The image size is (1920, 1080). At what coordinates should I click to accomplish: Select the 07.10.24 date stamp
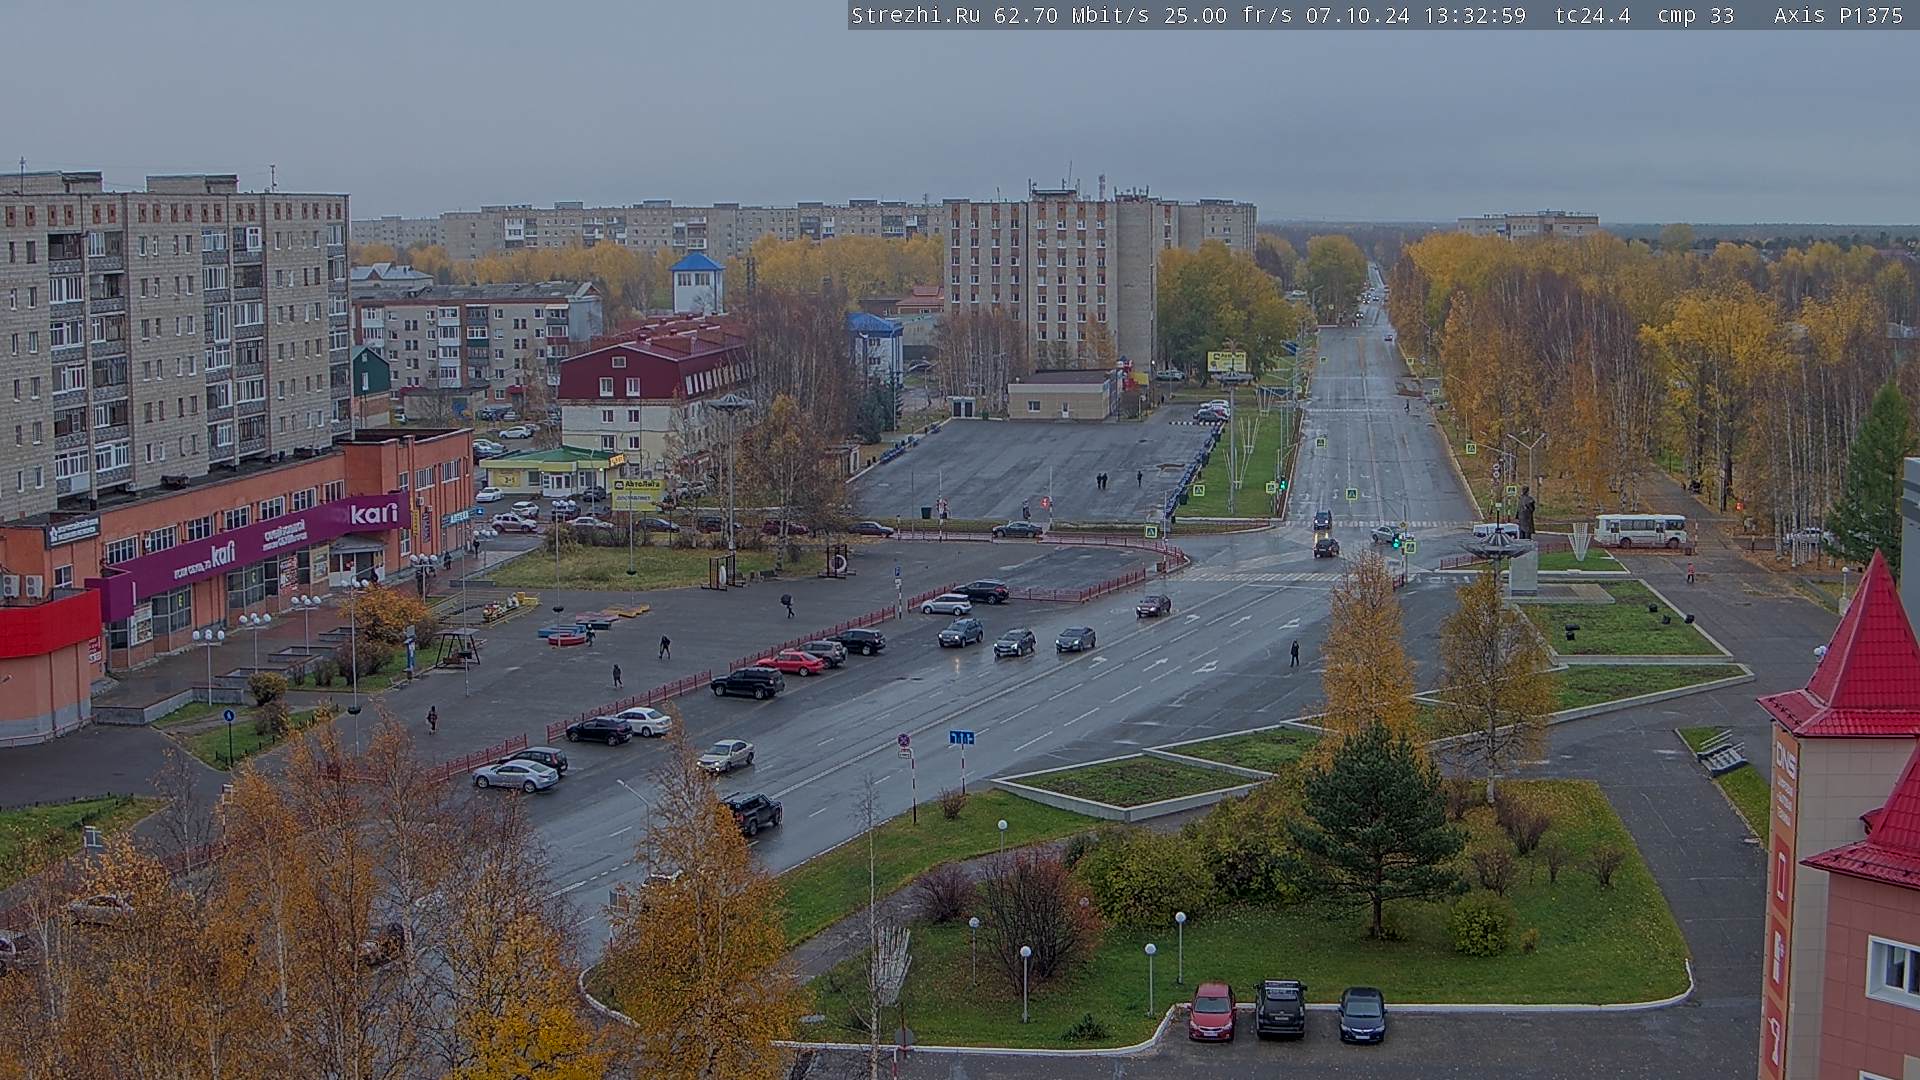tap(1357, 15)
